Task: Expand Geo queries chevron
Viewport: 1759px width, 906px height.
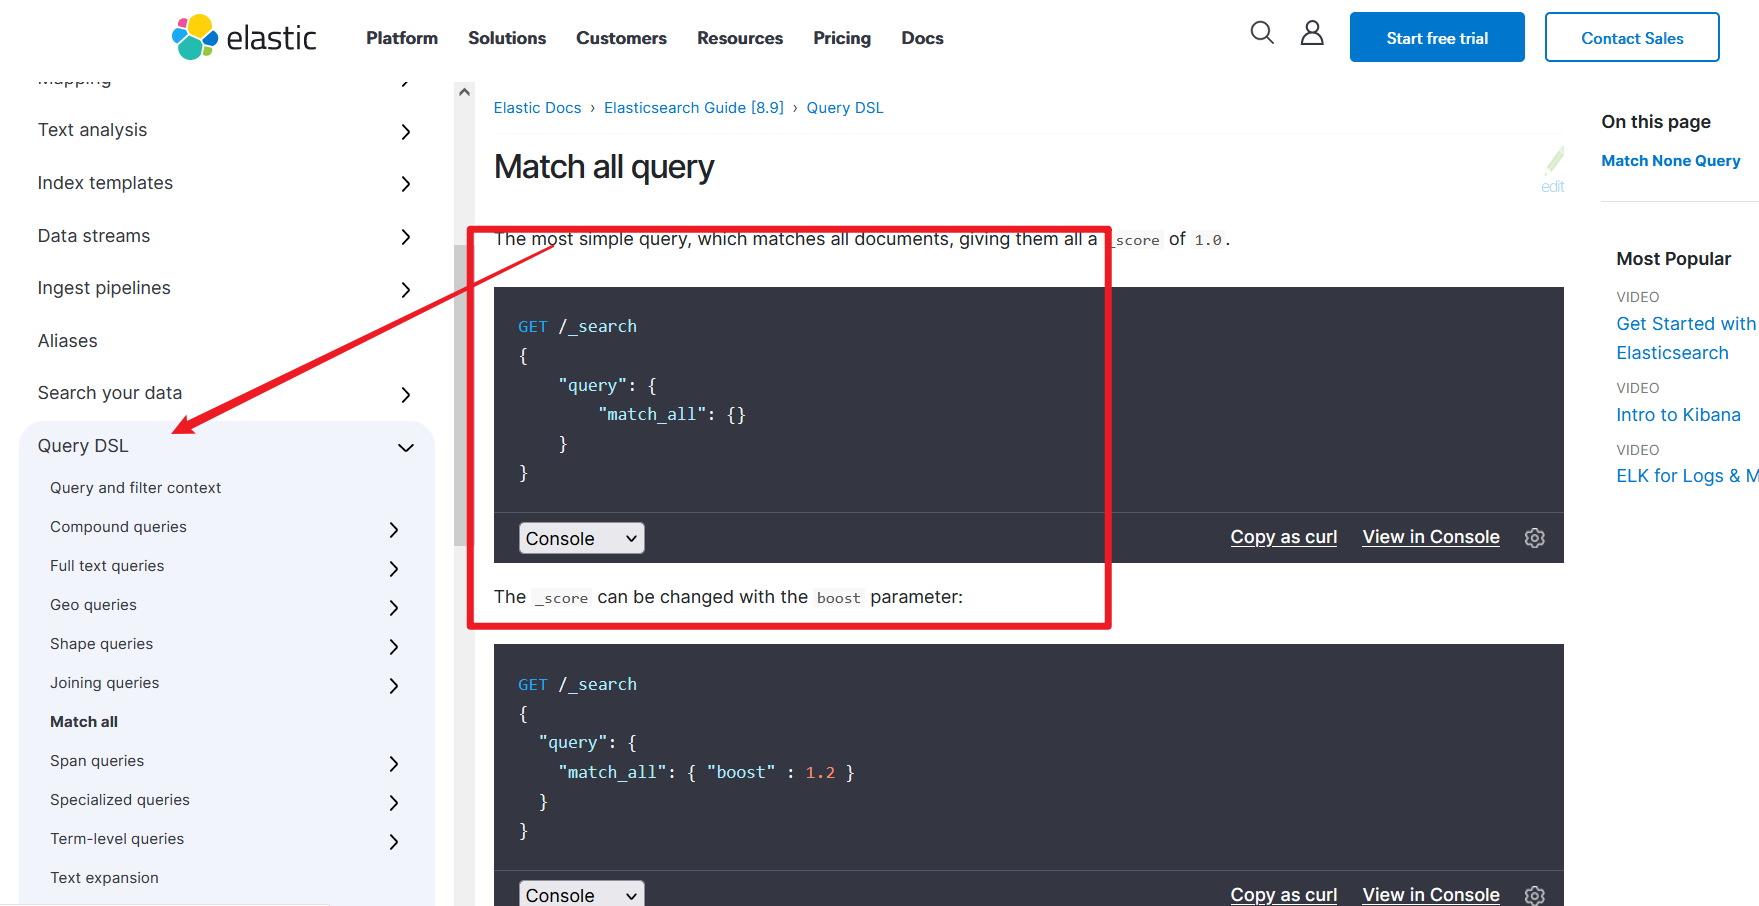Action: [394, 607]
